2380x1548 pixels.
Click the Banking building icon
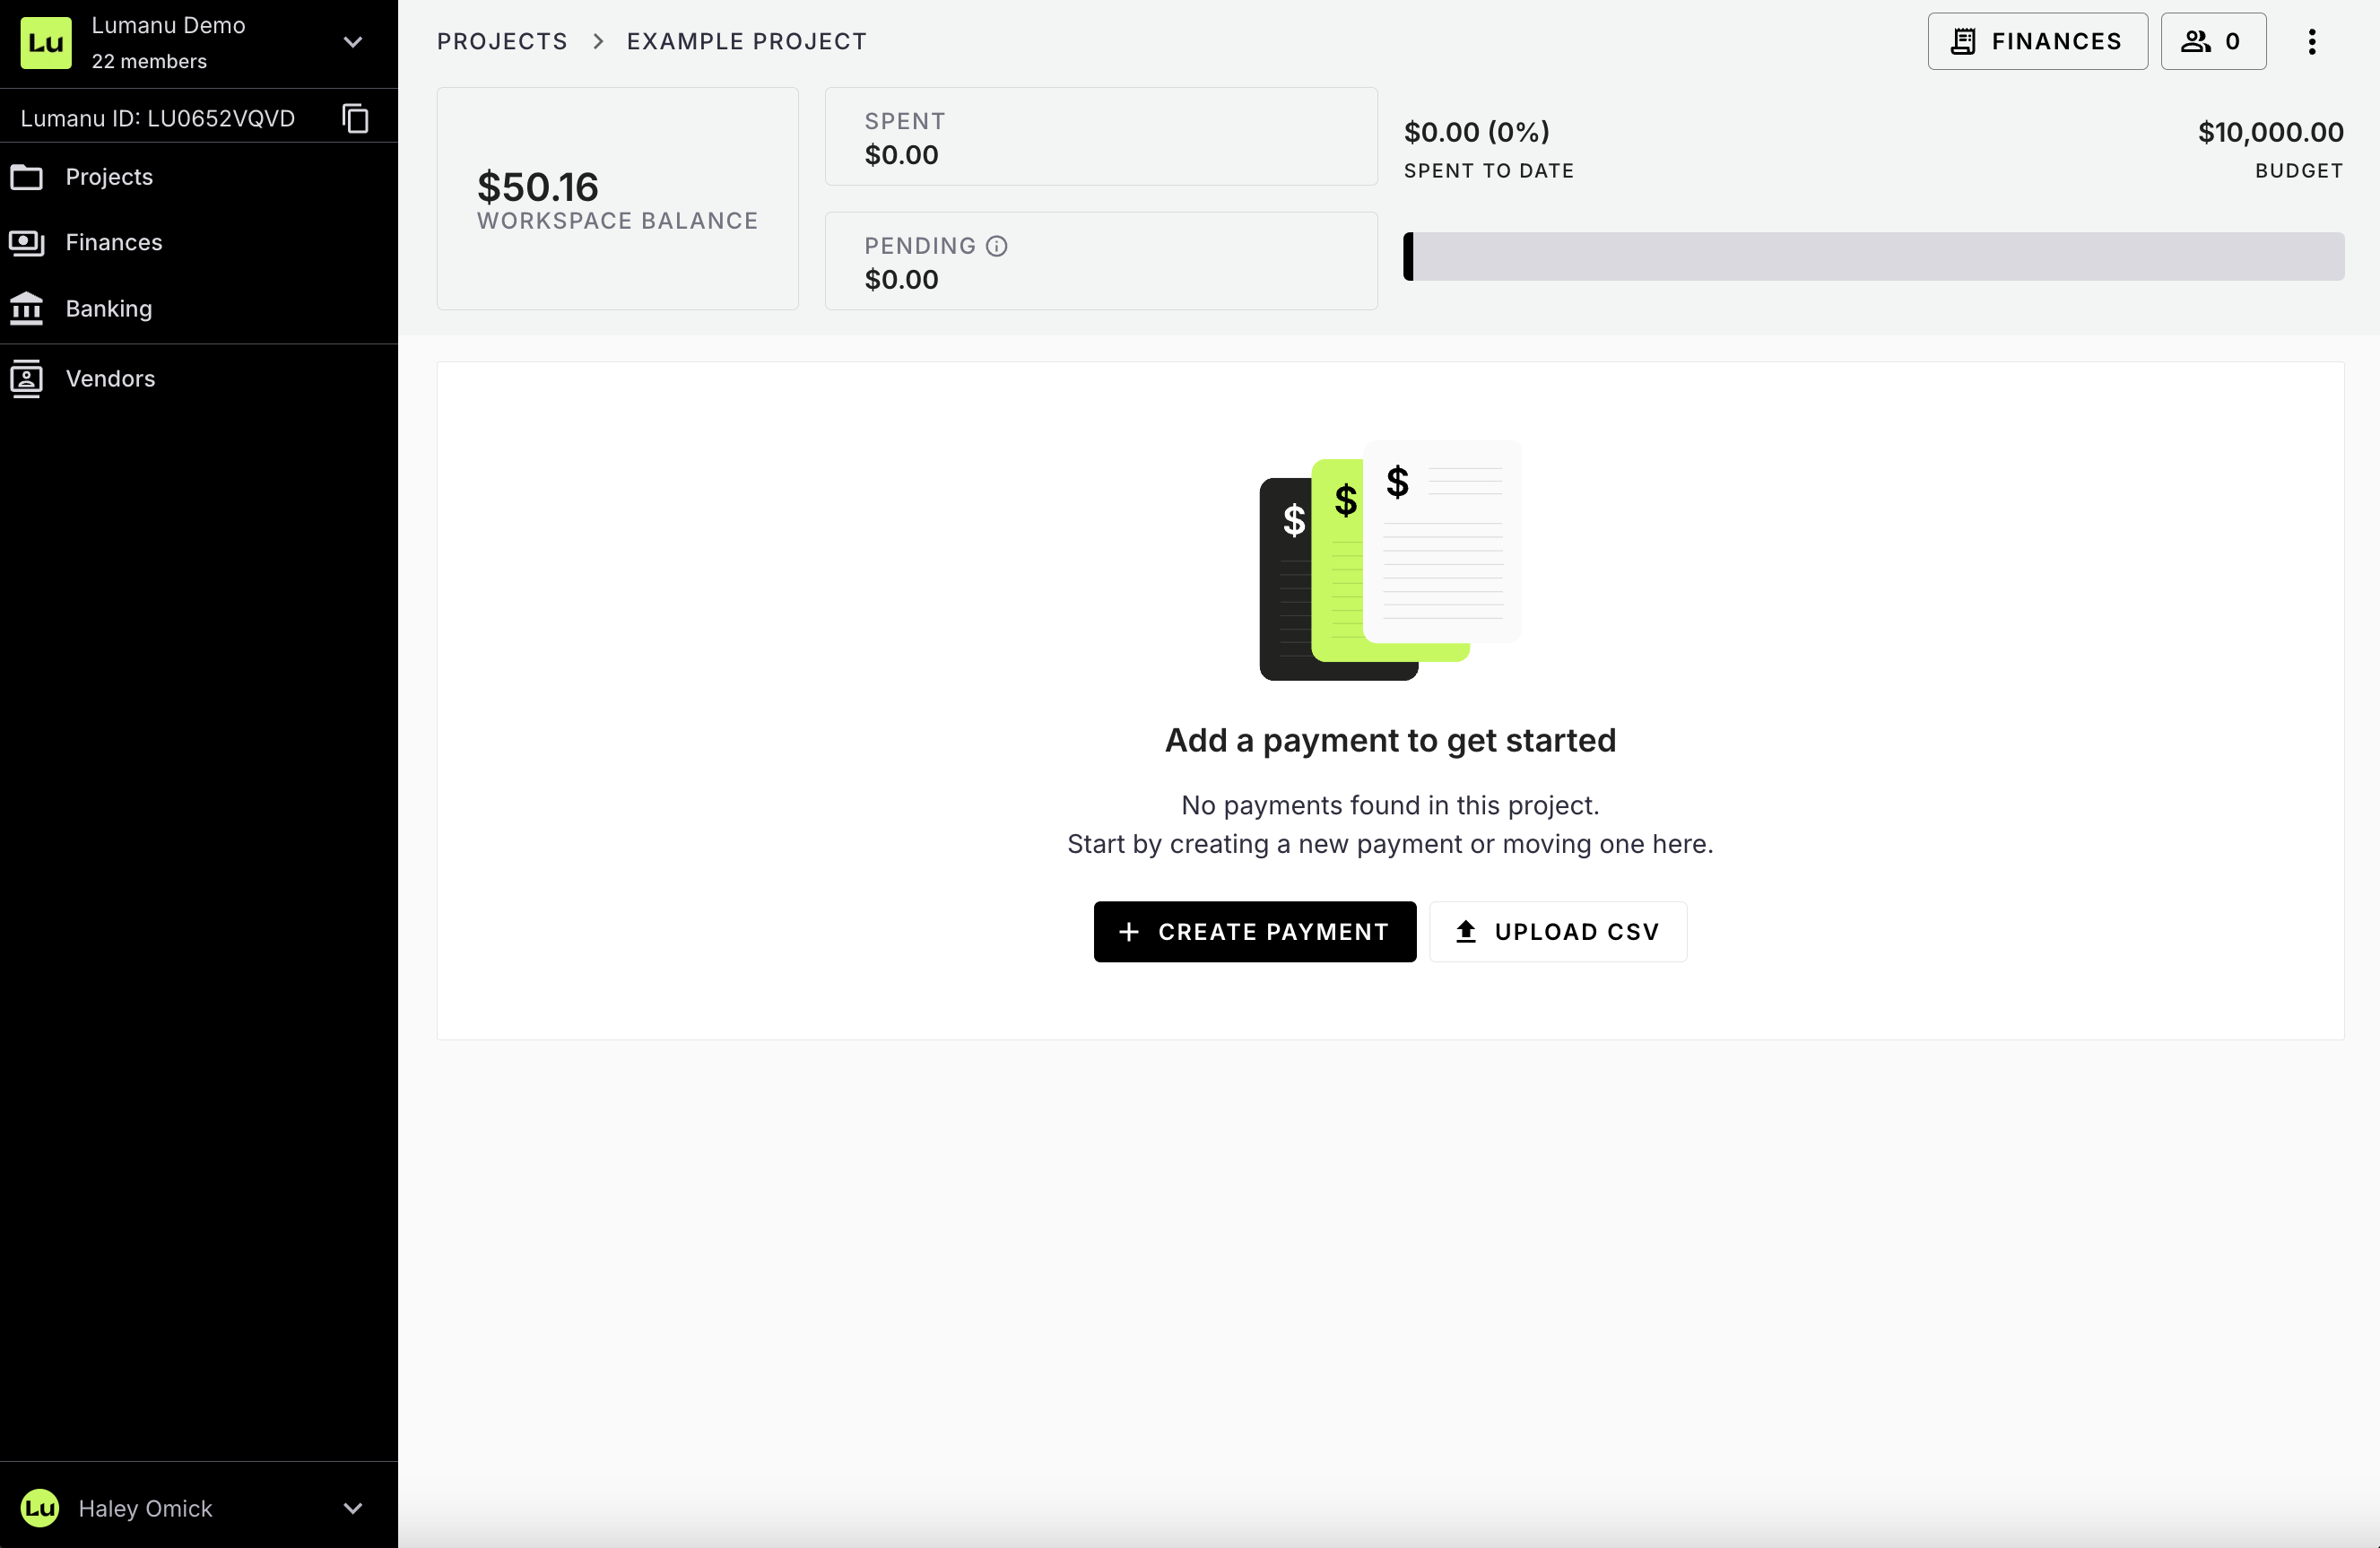coord(27,308)
